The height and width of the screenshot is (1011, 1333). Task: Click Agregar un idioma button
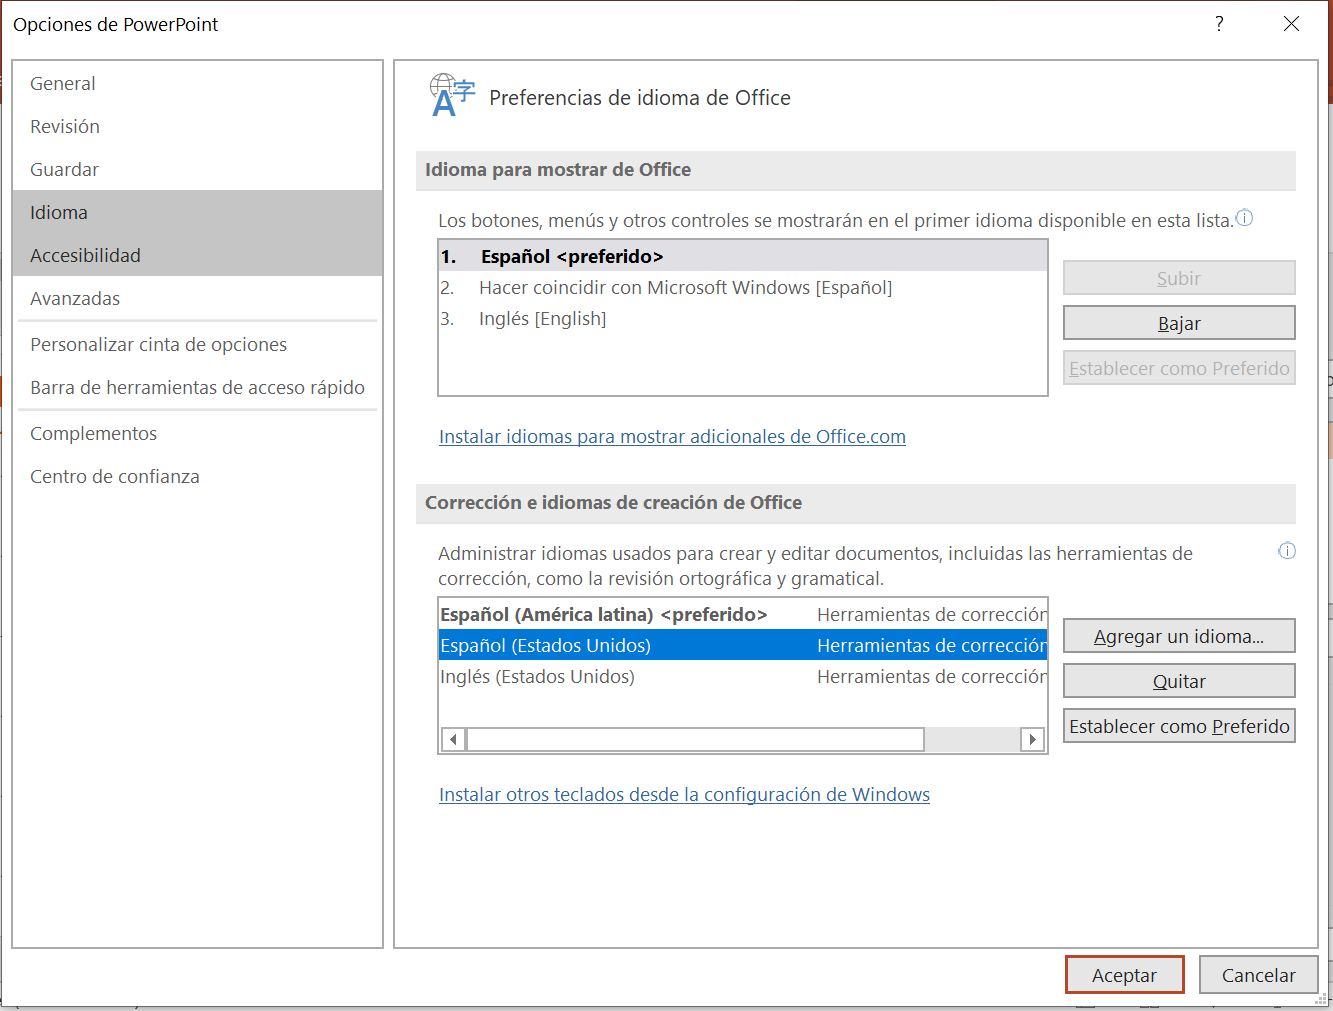pos(1179,636)
